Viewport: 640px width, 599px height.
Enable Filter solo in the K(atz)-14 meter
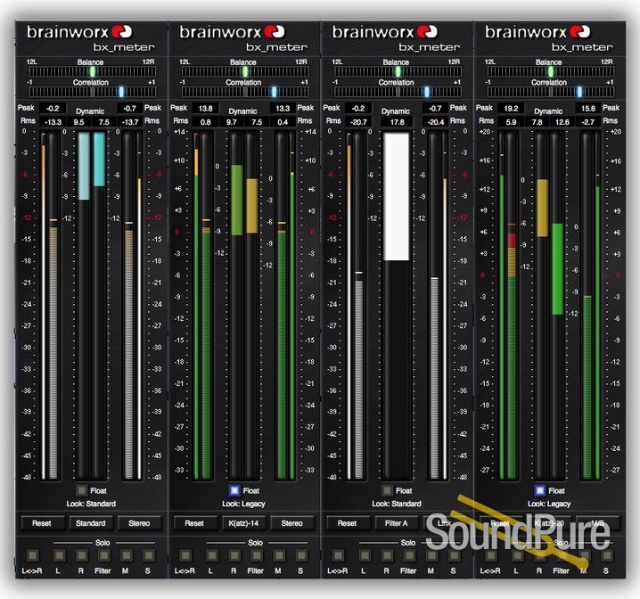[x=257, y=555]
